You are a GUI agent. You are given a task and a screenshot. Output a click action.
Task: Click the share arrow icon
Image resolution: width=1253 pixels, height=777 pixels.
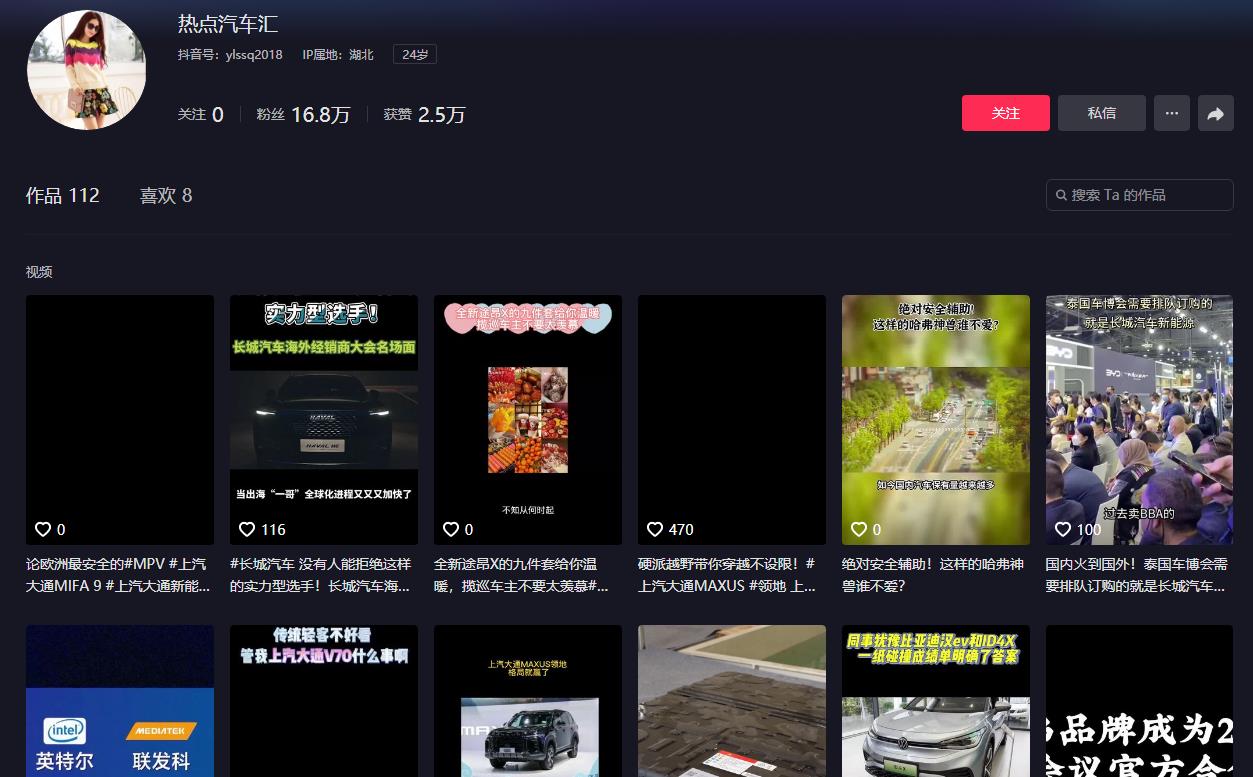point(1215,113)
